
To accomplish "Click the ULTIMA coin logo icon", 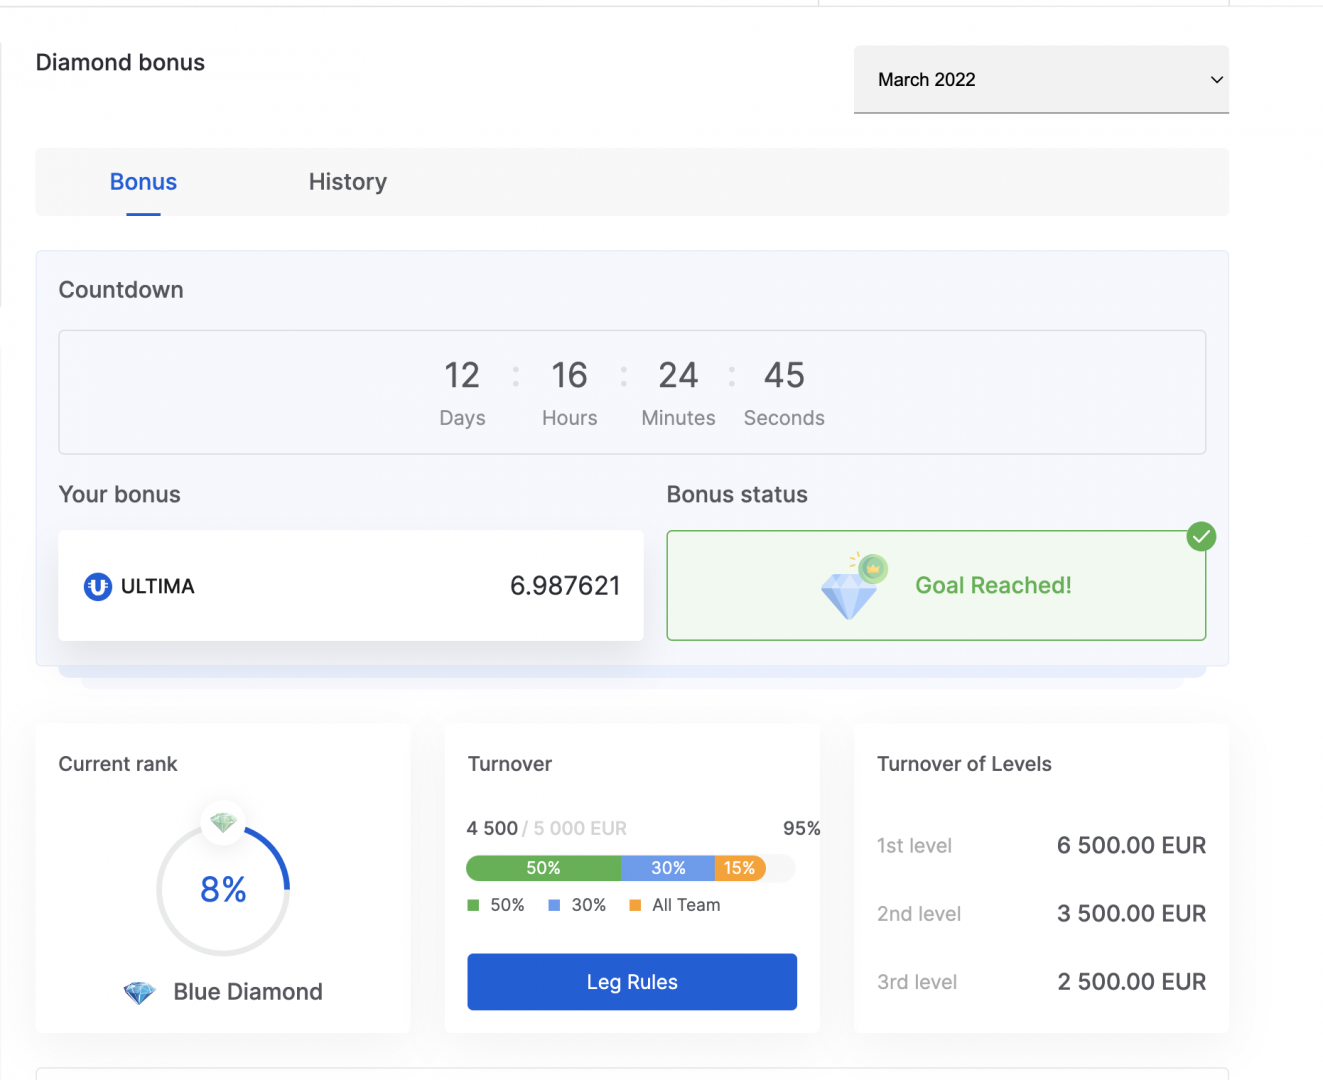I will pyautogui.click(x=98, y=587).
